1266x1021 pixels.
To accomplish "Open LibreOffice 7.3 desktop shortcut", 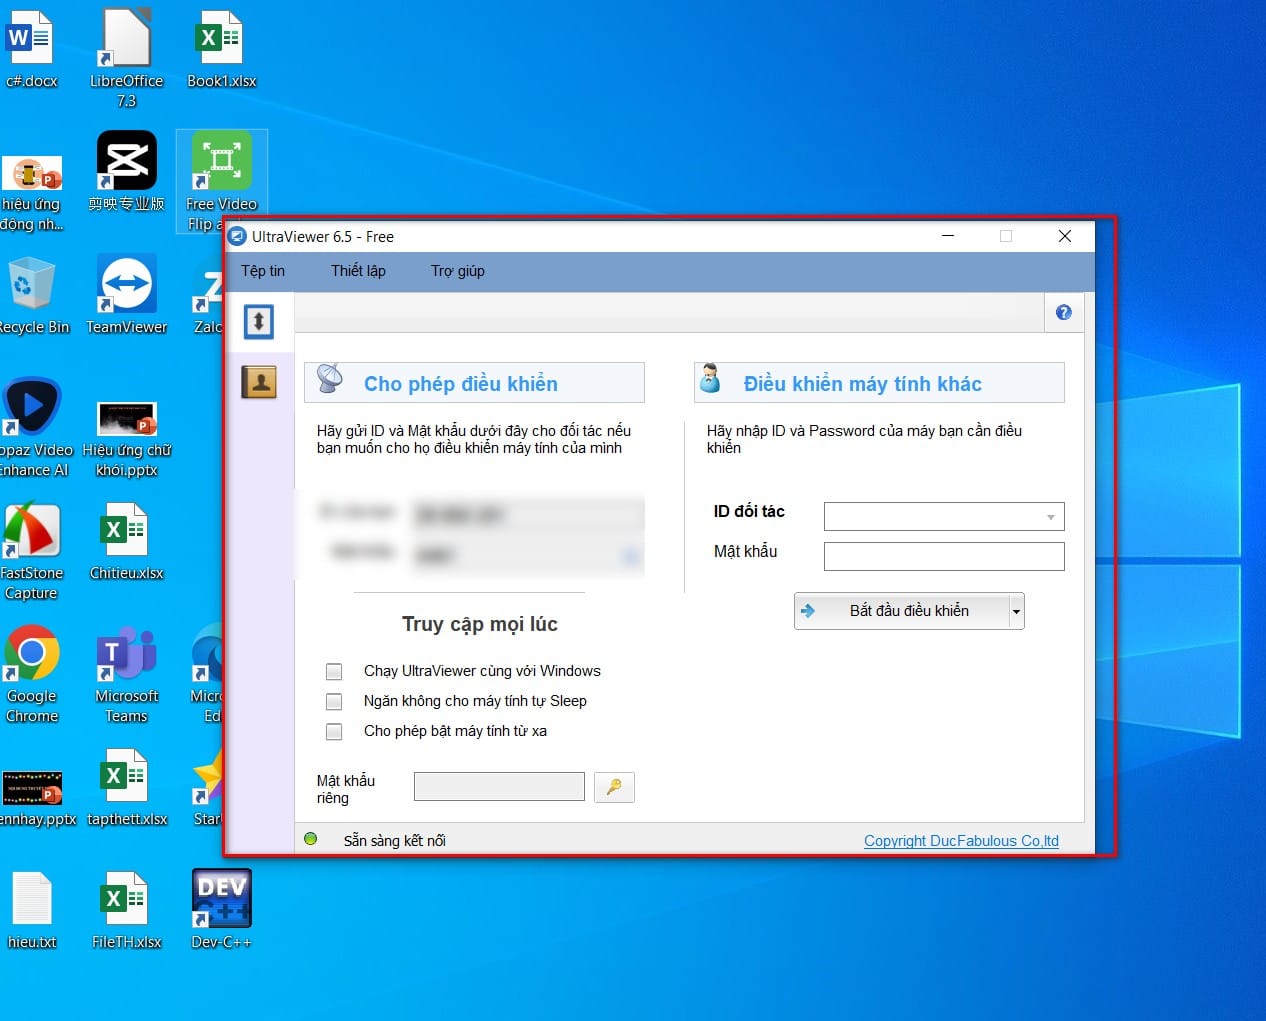I will (x=126, y=58).
